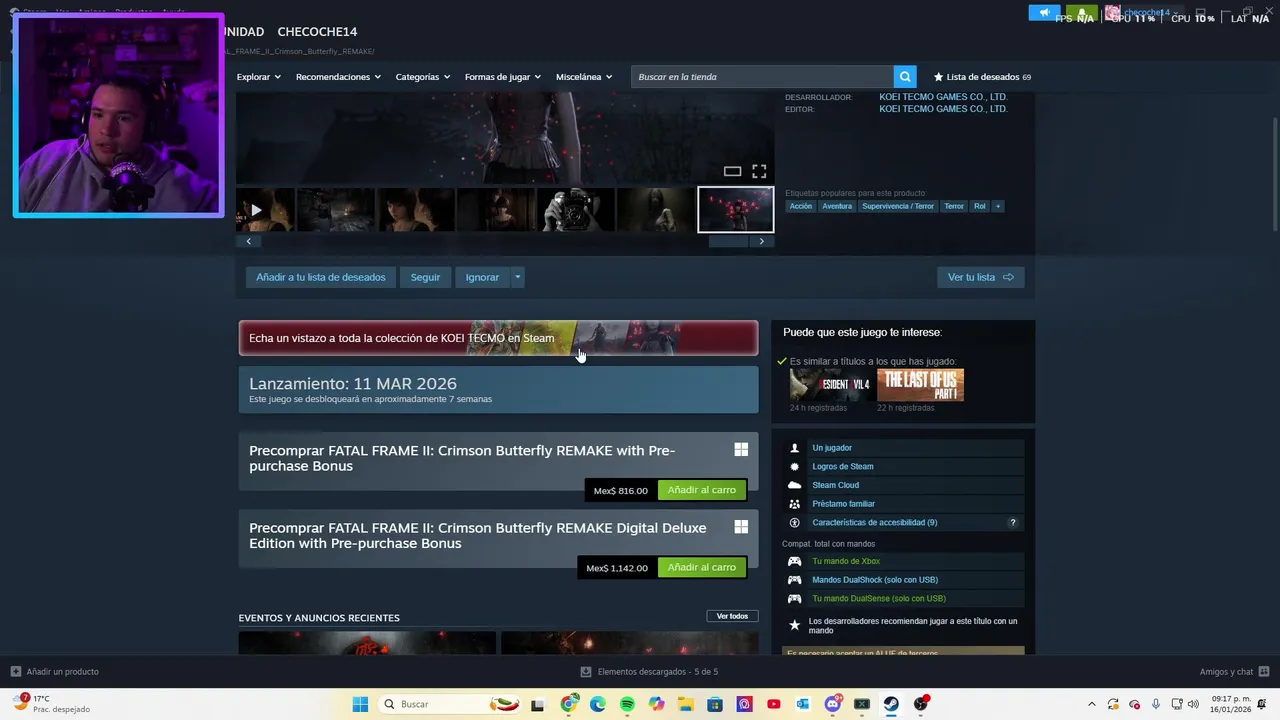Image resolution: width=1280 pixels, height=720 pixels.
Task: Open The Last of Us Part I thumbnail
Action: point(920,385)
